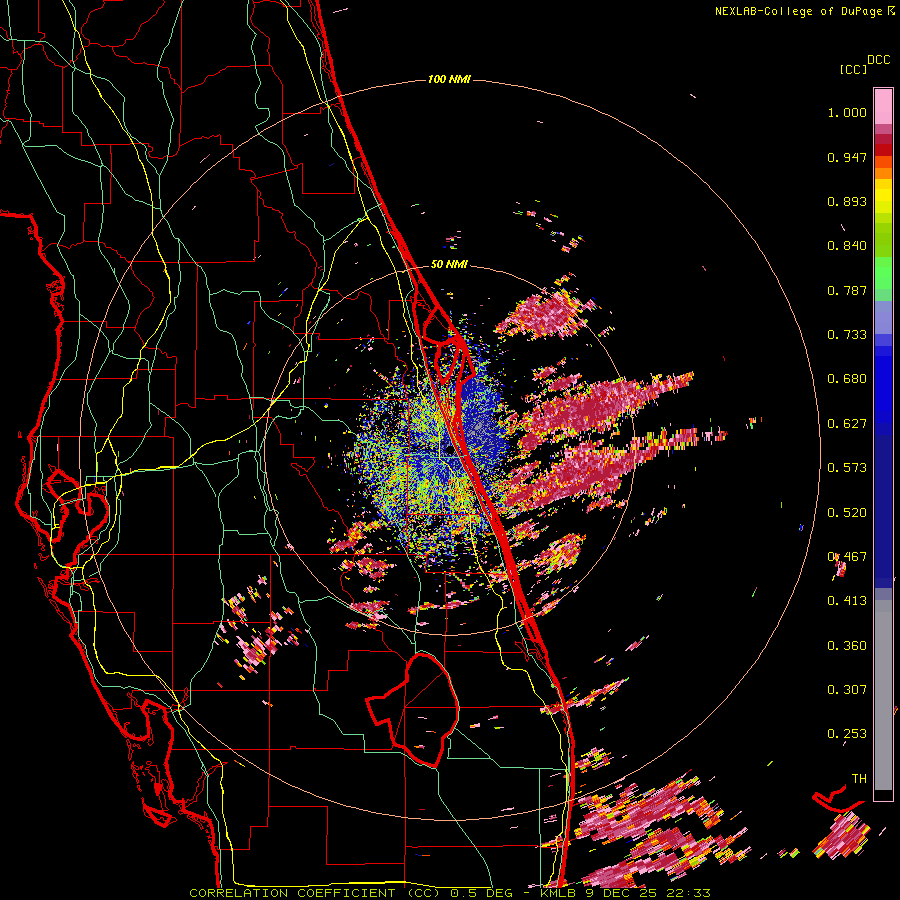The image size is (900, 900).
Task: Click the 0.253 value on the color scale
Action: [847, 734]
